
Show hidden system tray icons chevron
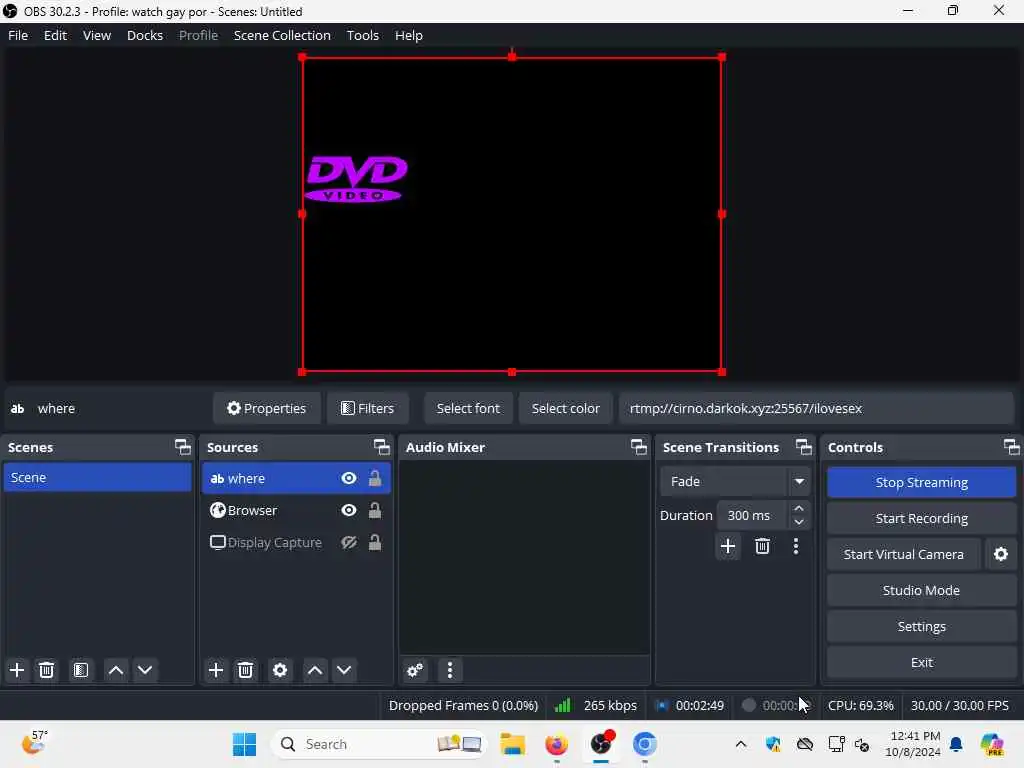(x=741, y=744)
